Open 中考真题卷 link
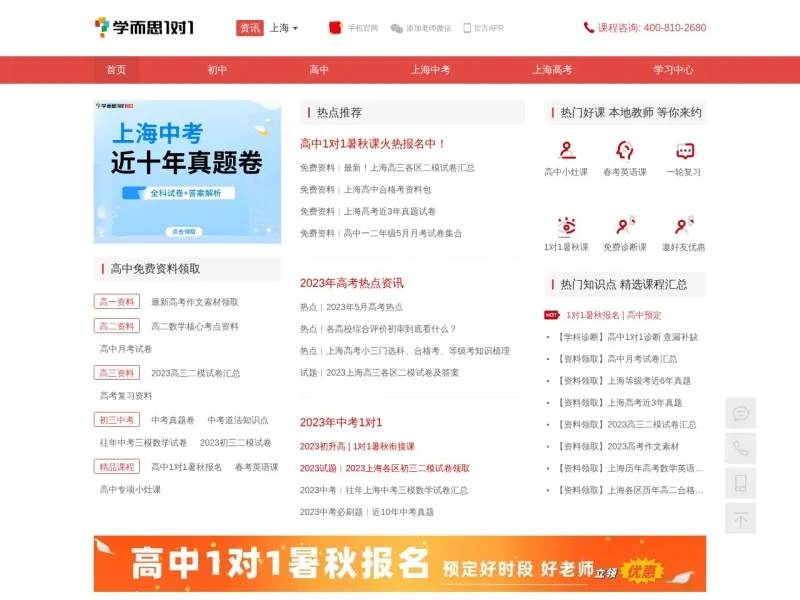The height and width of the screenshot is (600, 800). click(173, 420)
